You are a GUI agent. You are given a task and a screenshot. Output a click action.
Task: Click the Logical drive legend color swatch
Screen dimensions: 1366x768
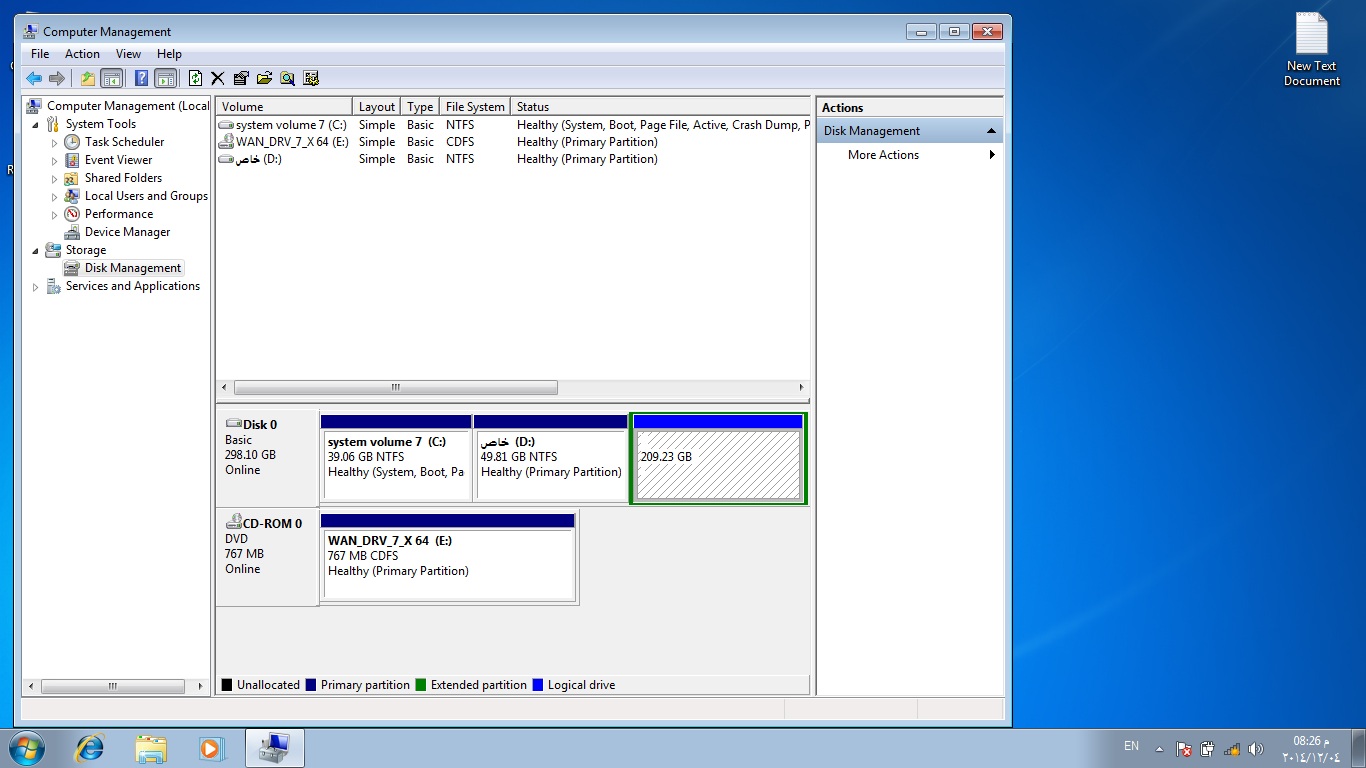click(x=538, y=685)
